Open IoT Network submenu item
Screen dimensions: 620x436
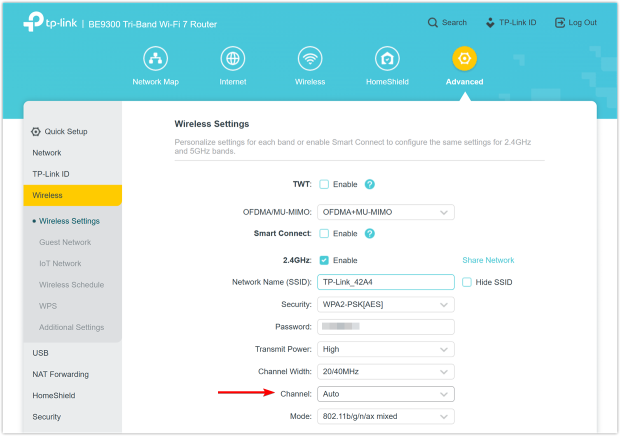pos(60,264)
